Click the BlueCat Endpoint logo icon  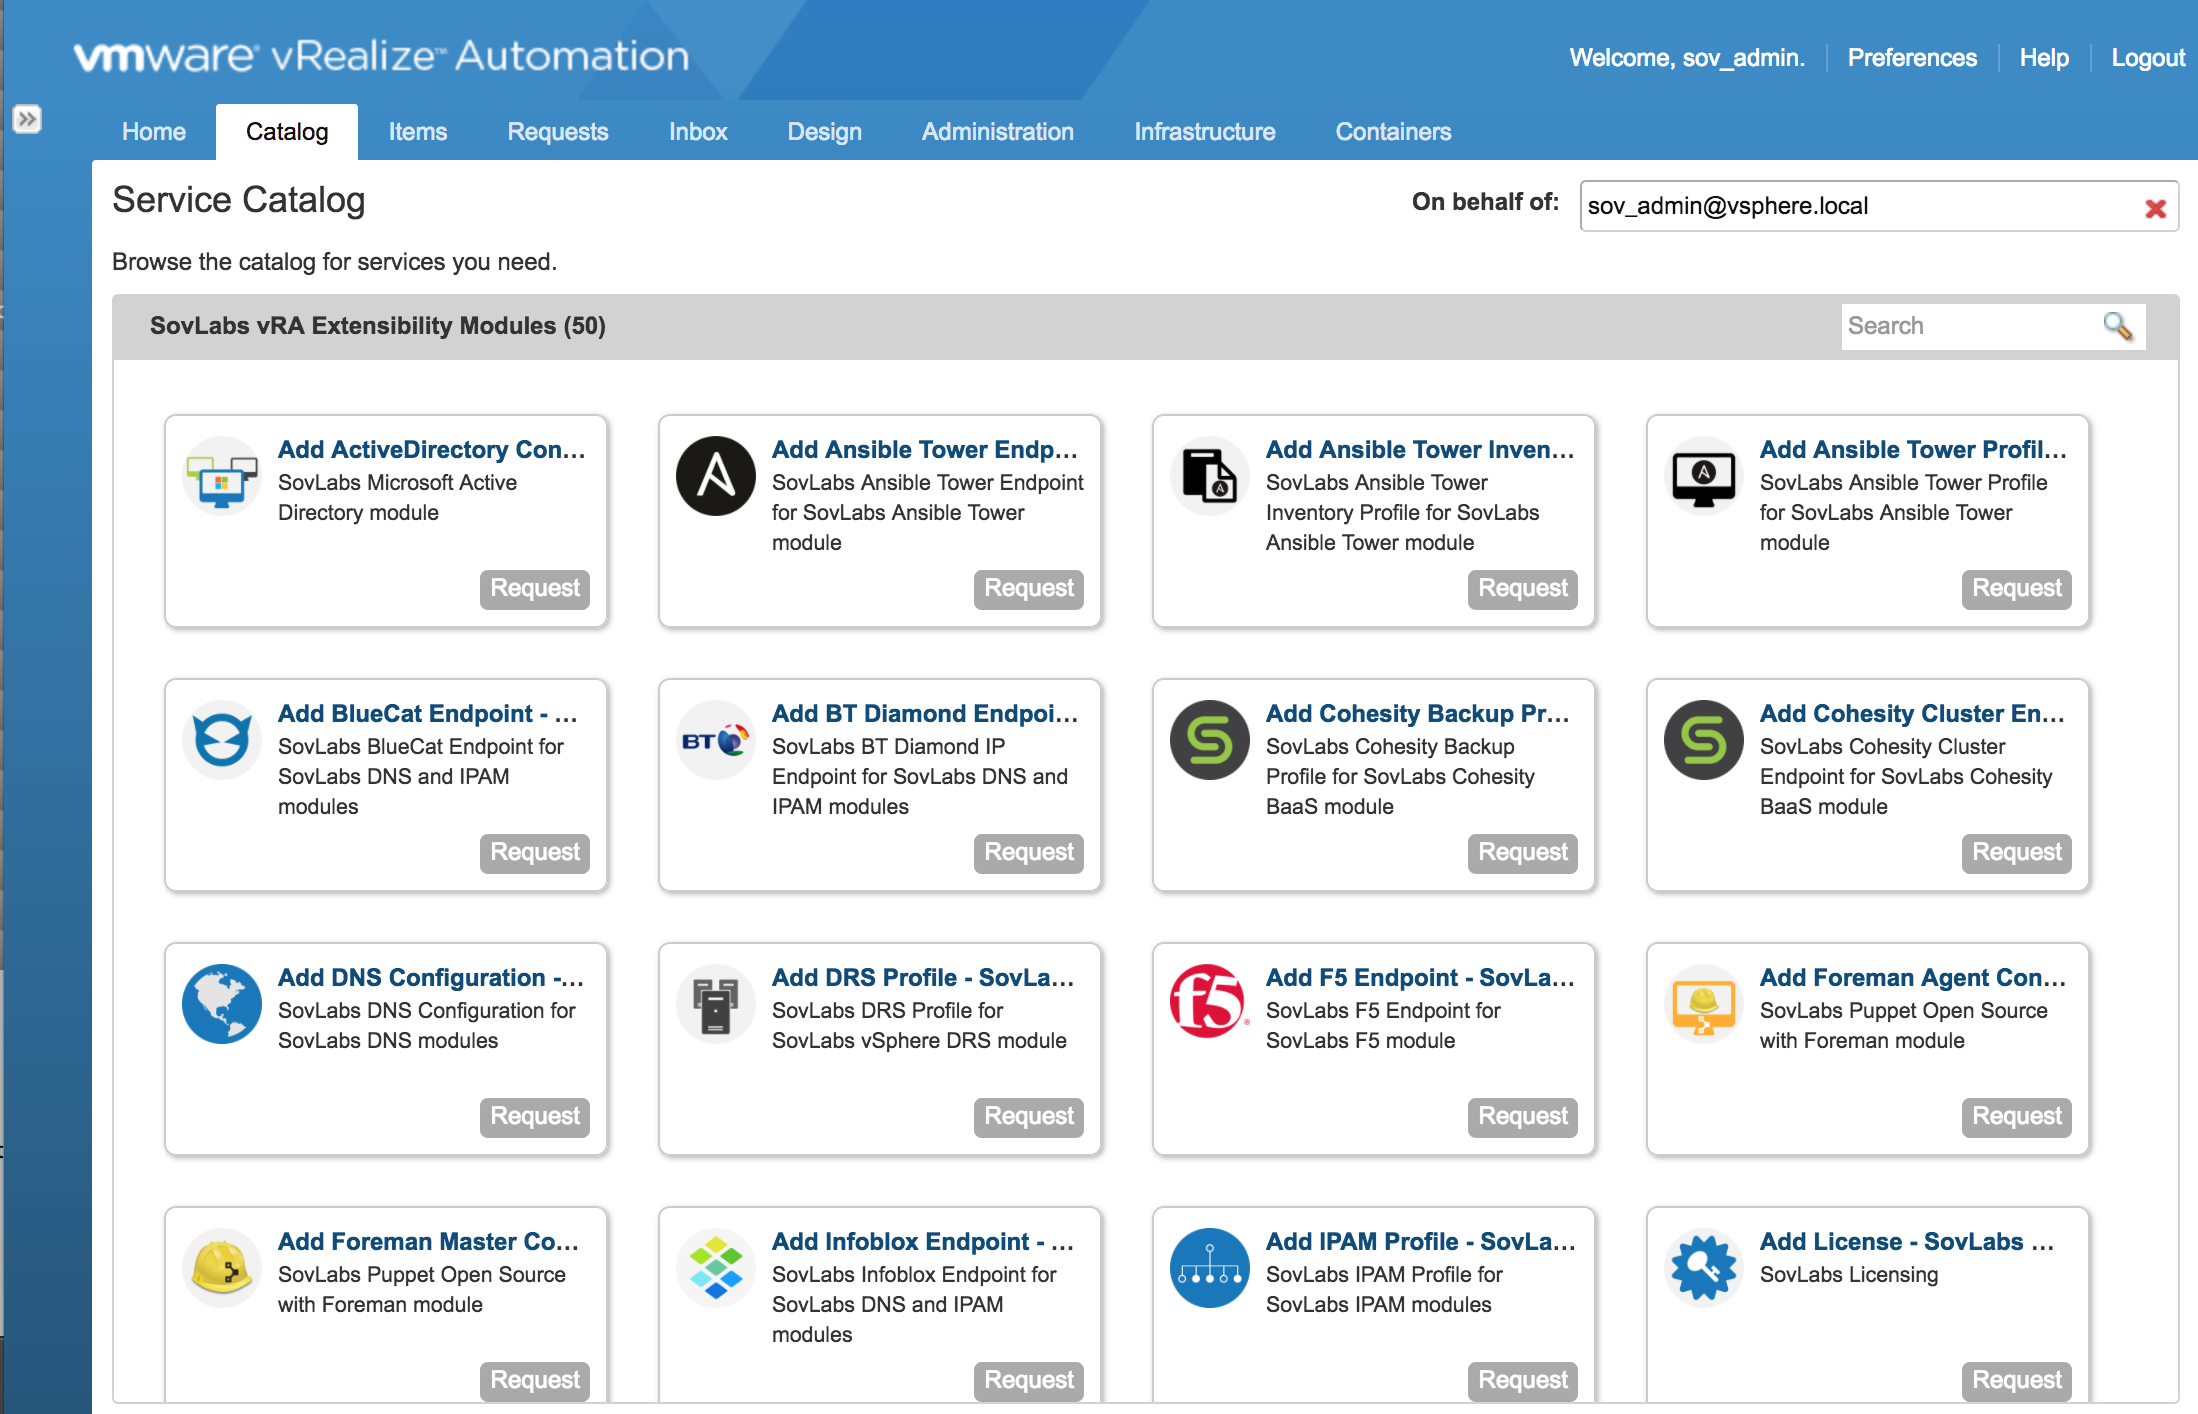click(222, 740)
